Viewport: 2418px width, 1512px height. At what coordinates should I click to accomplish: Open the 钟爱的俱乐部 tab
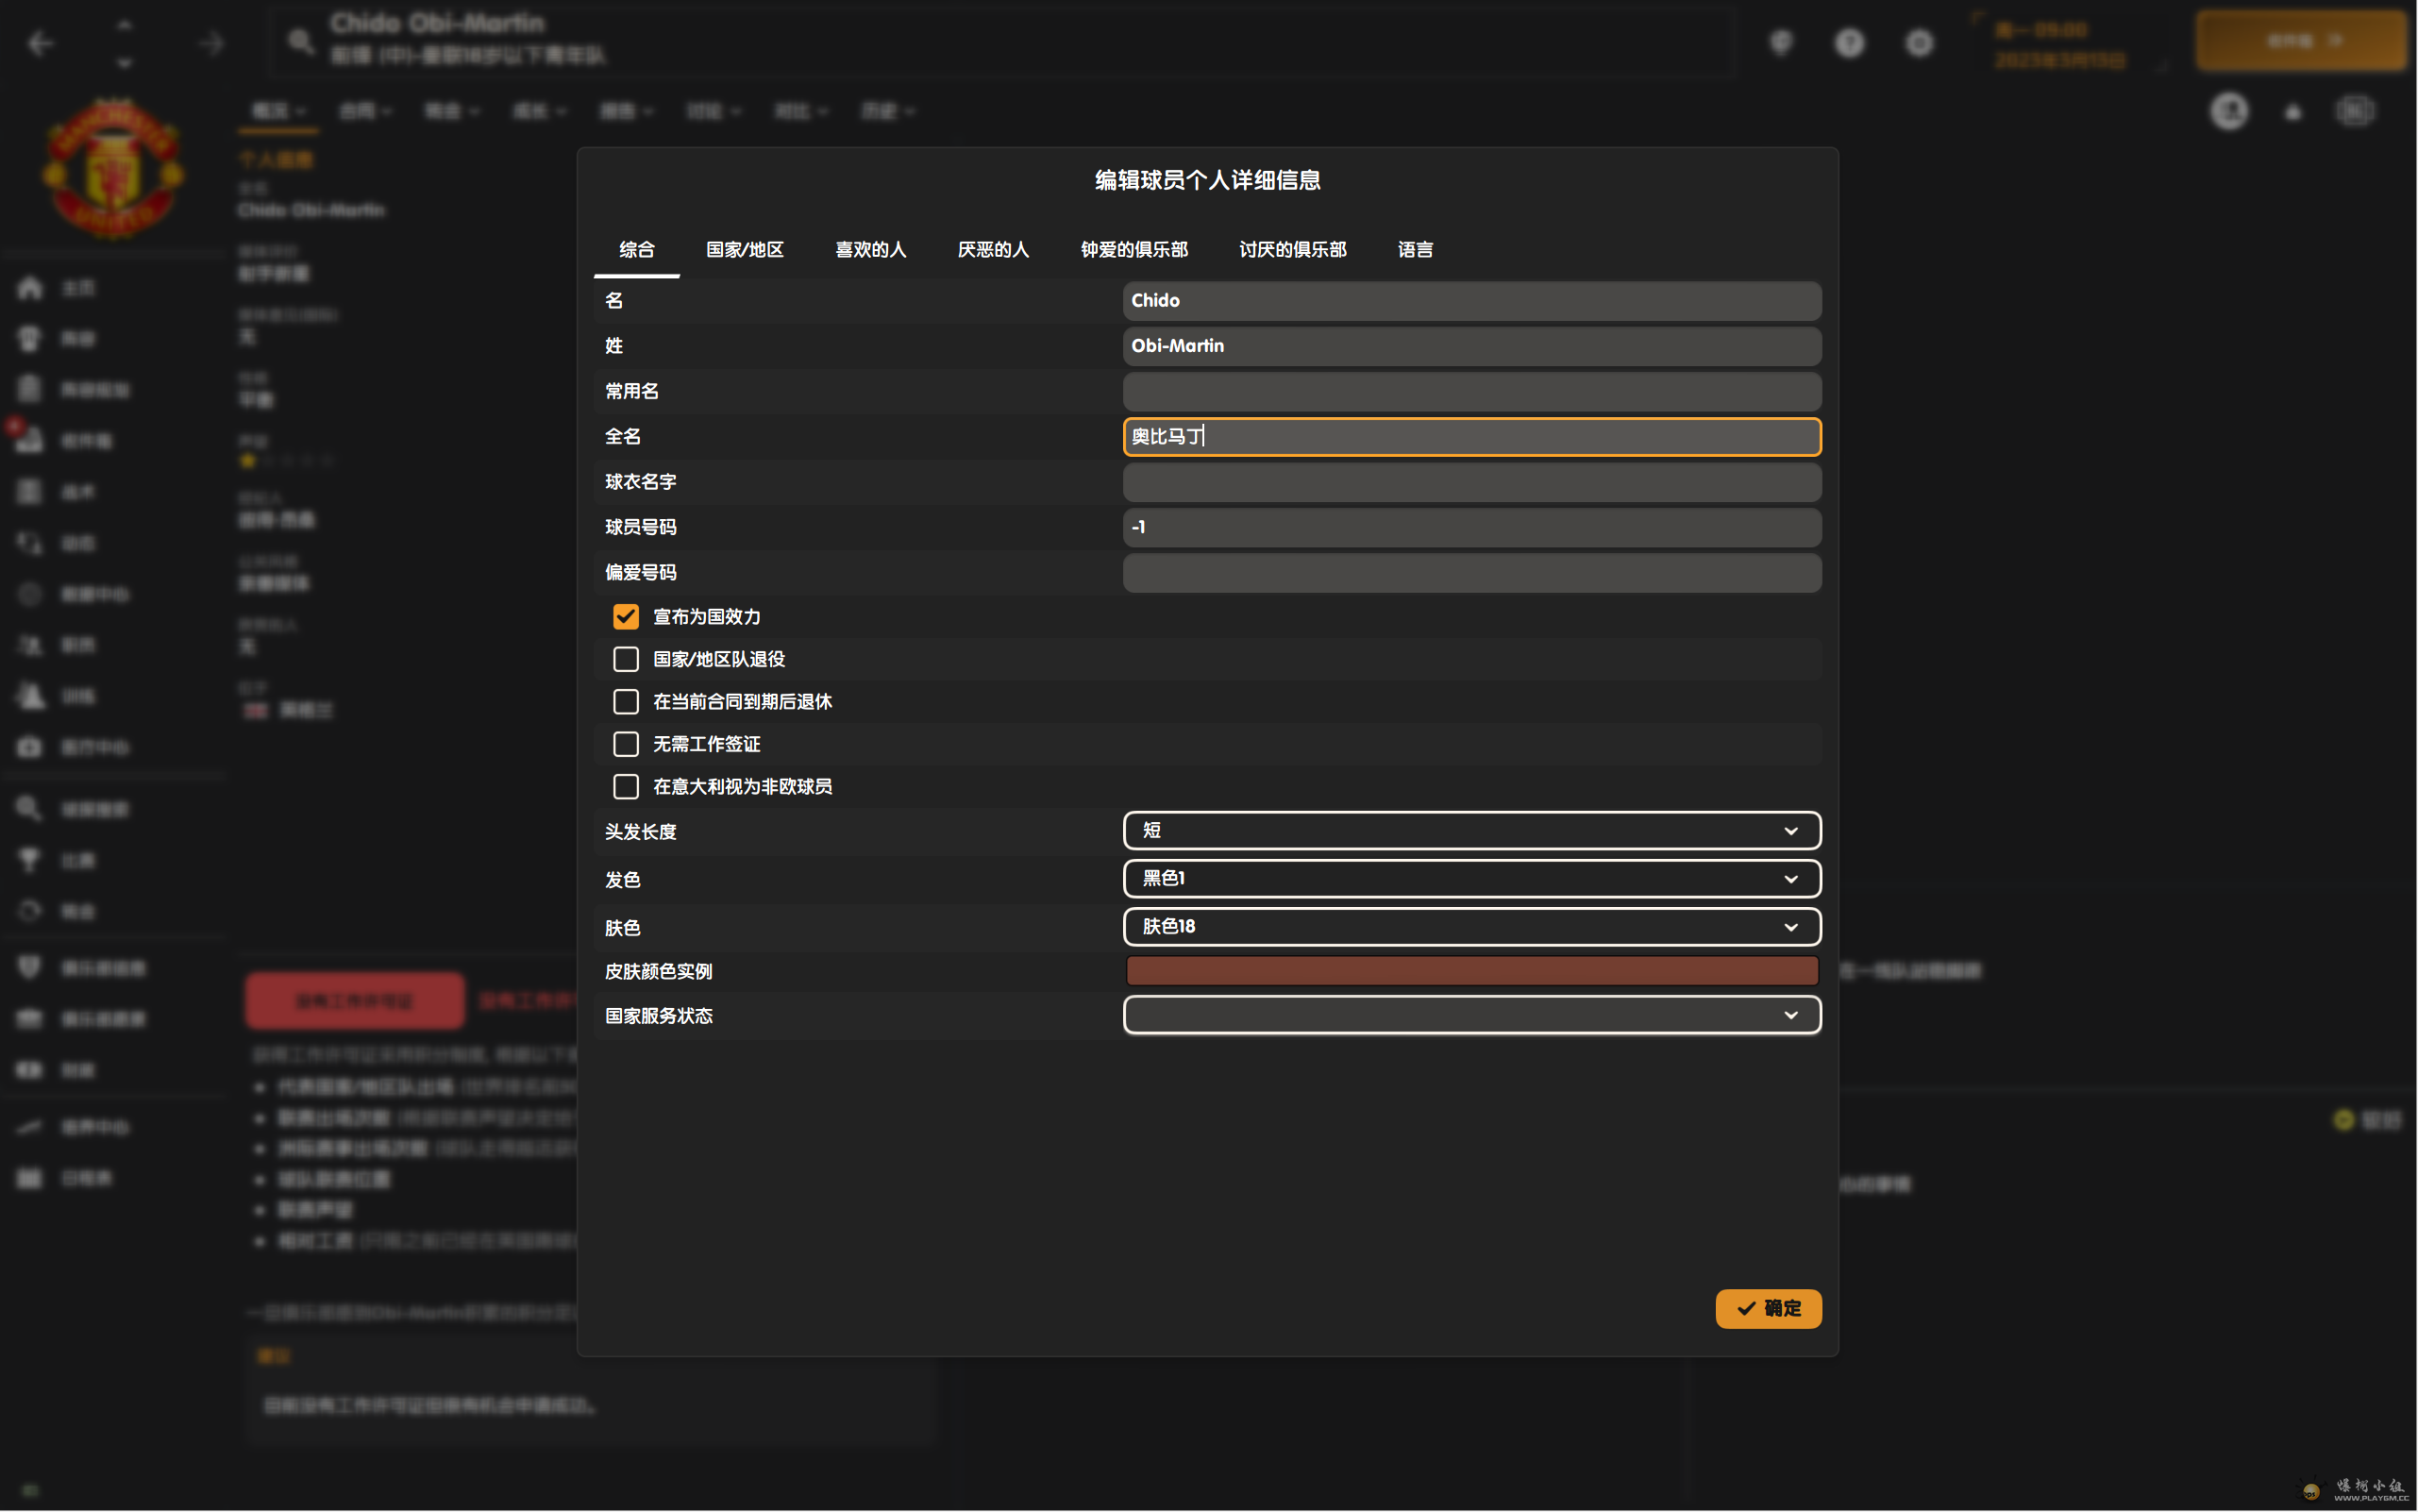[x=1133, y=250]
